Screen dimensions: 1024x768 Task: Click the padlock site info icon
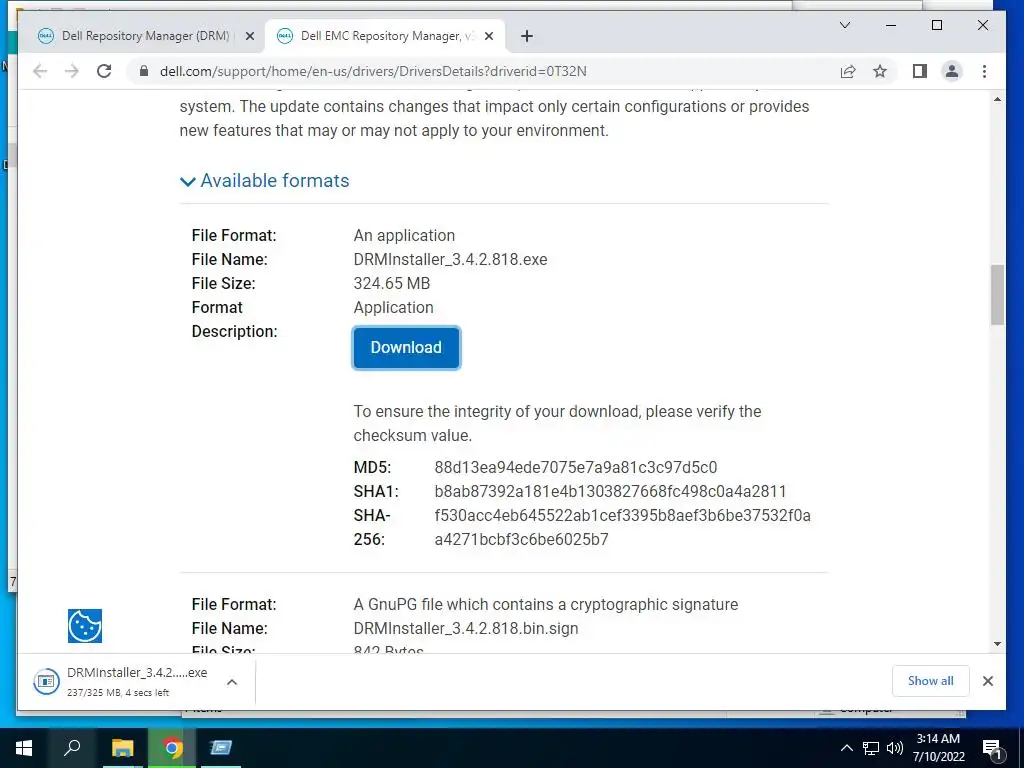pyautogui.click(x=144, y=71)
